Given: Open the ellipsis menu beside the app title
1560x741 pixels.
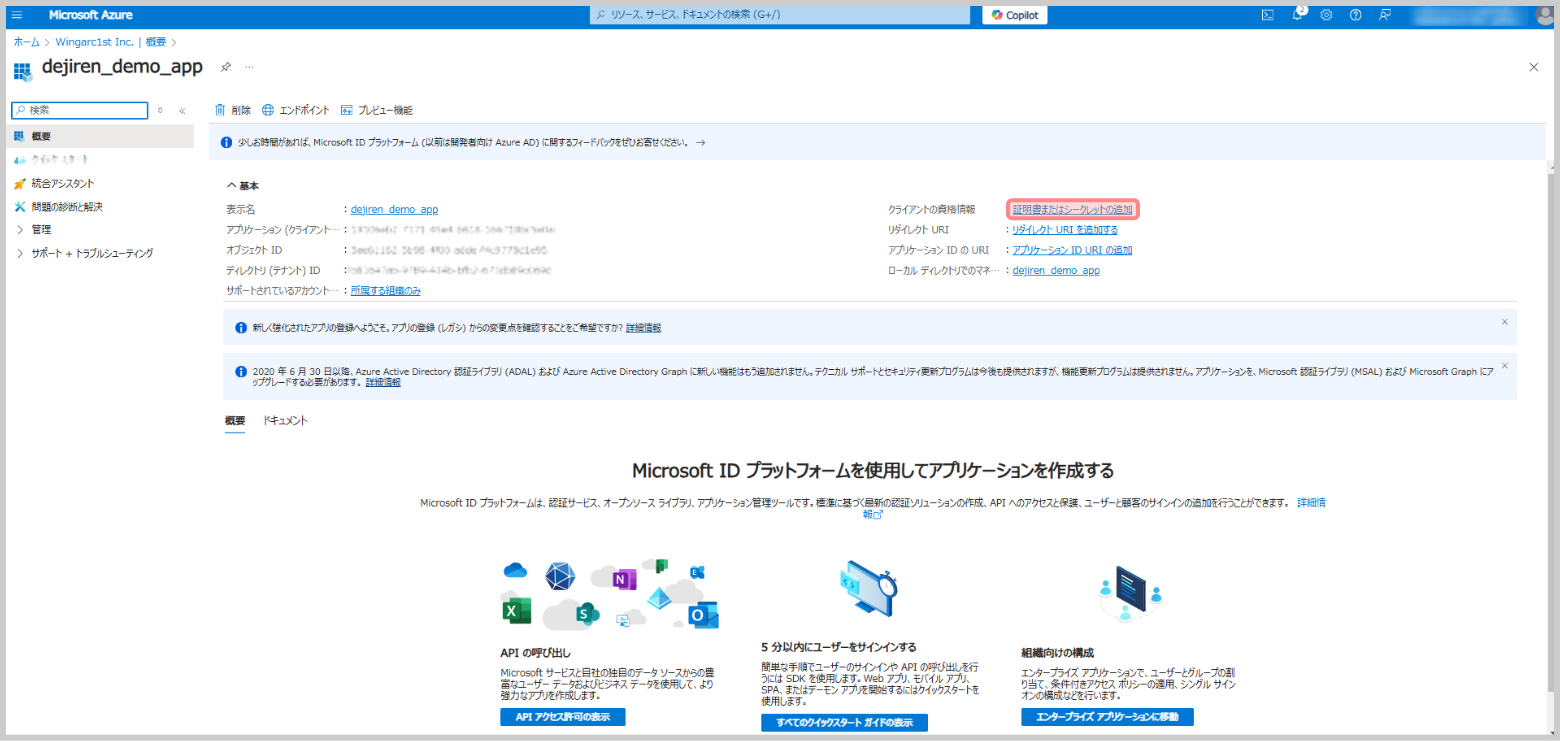Looking at the screenshot, I should pyautogui.click(x=249, y=67).
